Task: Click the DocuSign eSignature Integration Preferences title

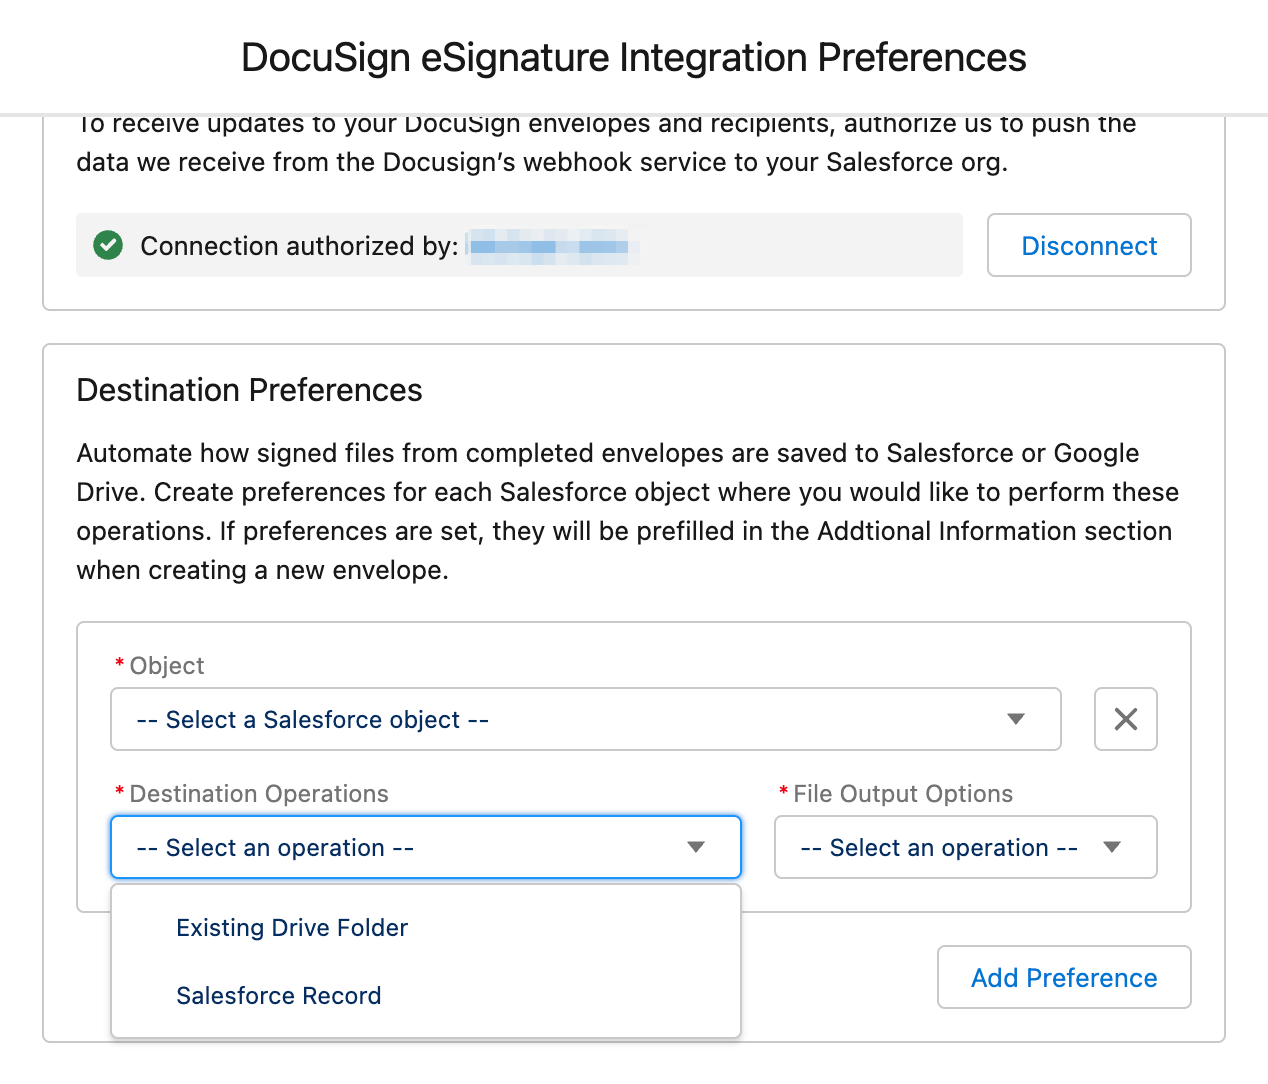Action: [x=634, y=58]
